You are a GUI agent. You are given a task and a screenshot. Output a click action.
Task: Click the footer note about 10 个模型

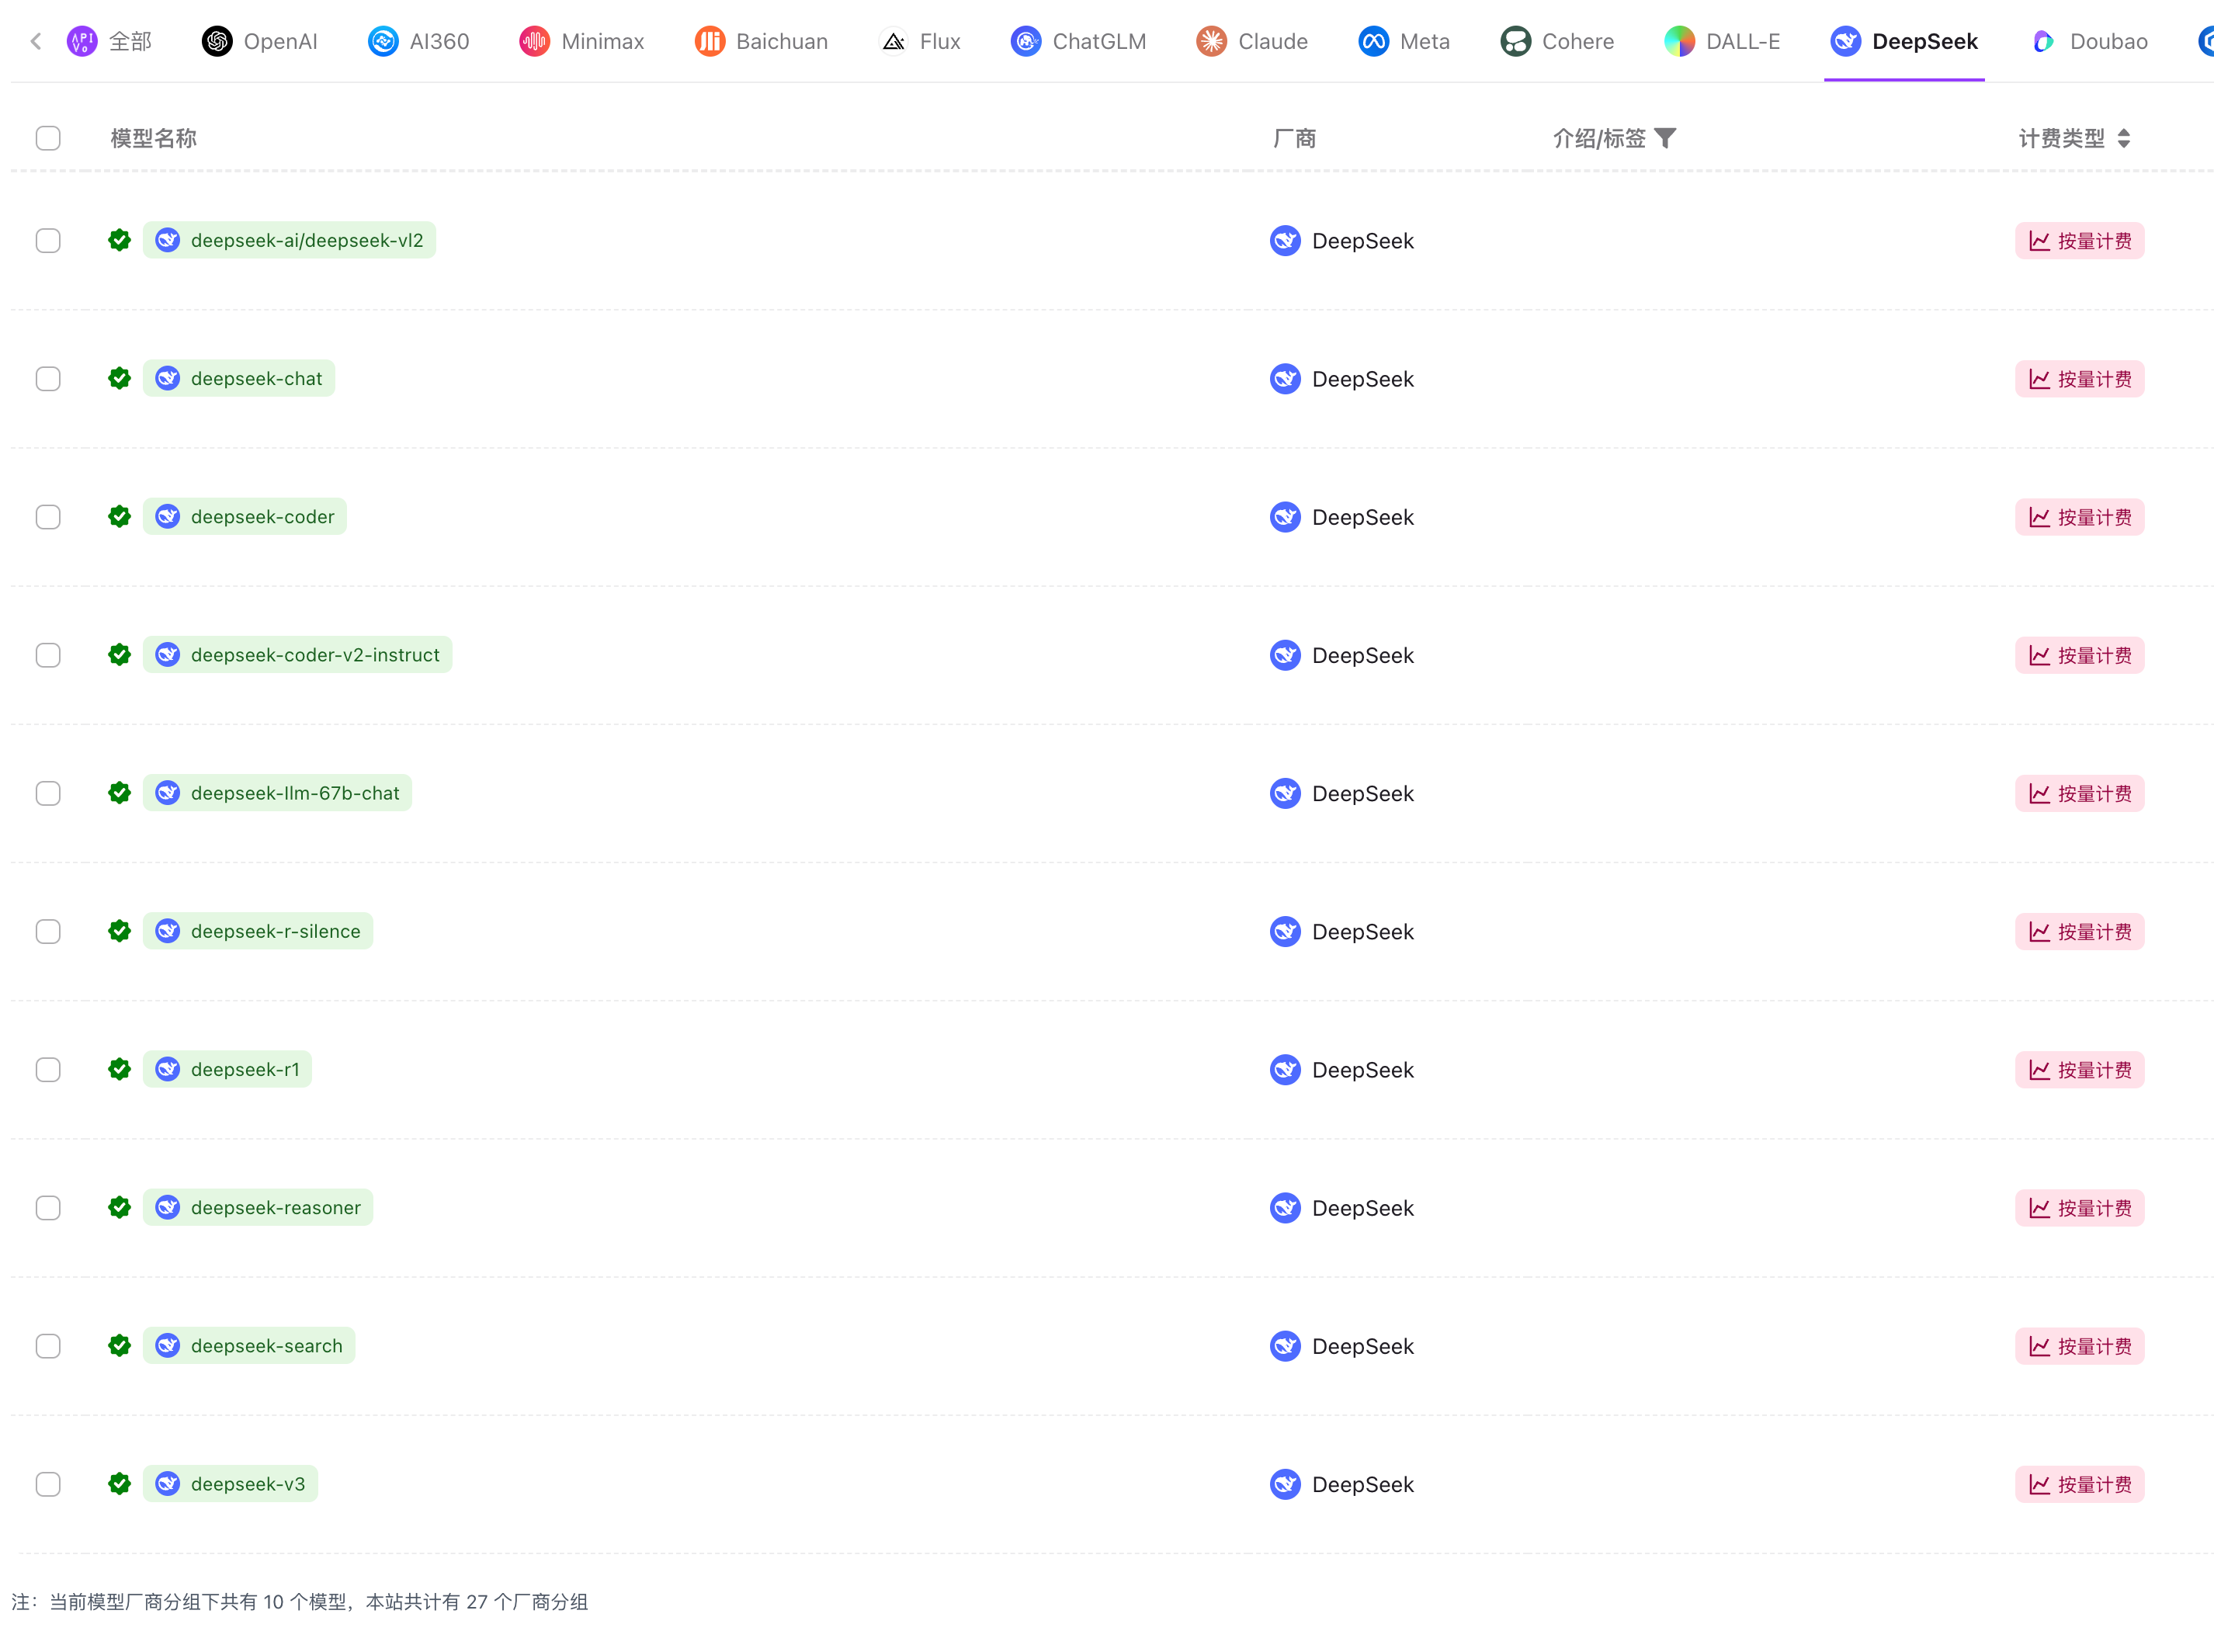299,1602
